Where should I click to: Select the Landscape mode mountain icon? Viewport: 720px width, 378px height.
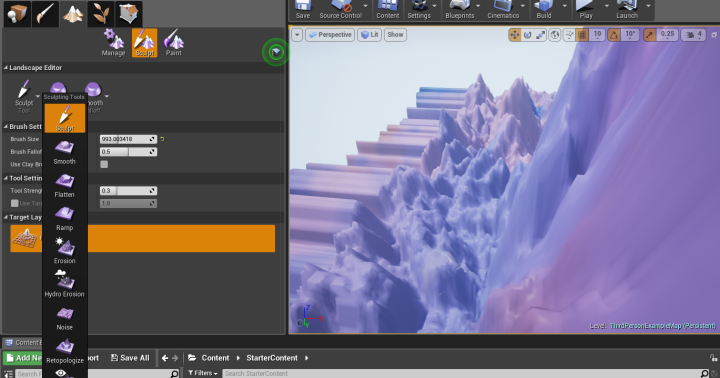click(x=73, y=13)
